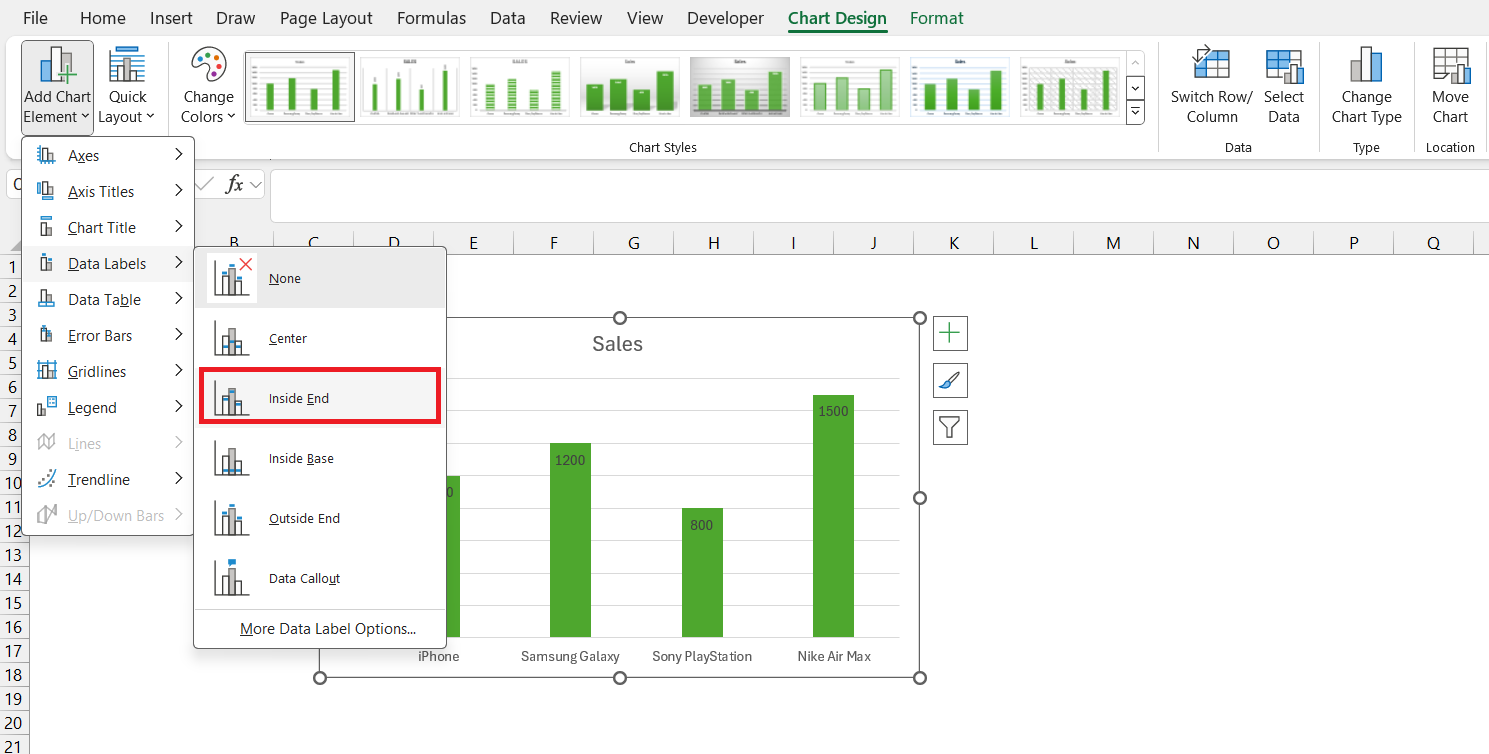1489x754 pixels.
Task: Click the formula bar input field
Action: [x=879, y=196]
